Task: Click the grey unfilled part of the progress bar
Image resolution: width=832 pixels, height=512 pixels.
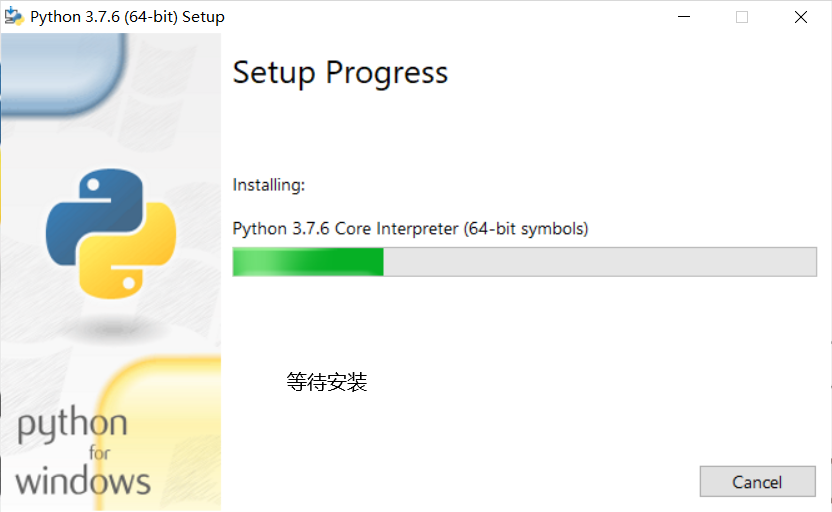Action: [x=600, y=262]
